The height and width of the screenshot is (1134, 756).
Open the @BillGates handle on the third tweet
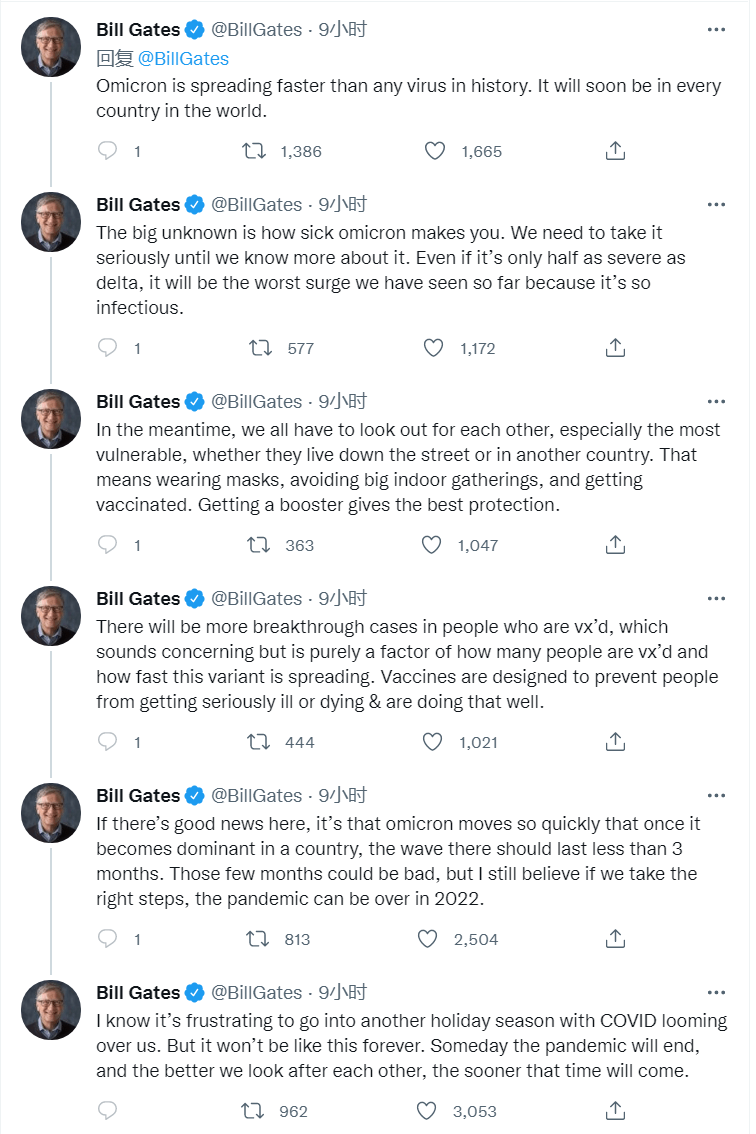point(257,401)
